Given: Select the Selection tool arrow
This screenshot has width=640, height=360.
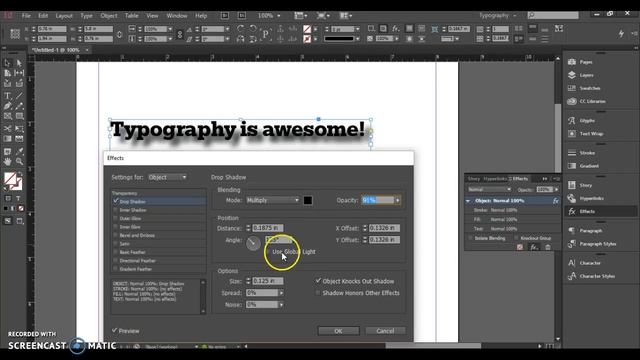Looking at the screenshot, I should click(x=7, y=63).
